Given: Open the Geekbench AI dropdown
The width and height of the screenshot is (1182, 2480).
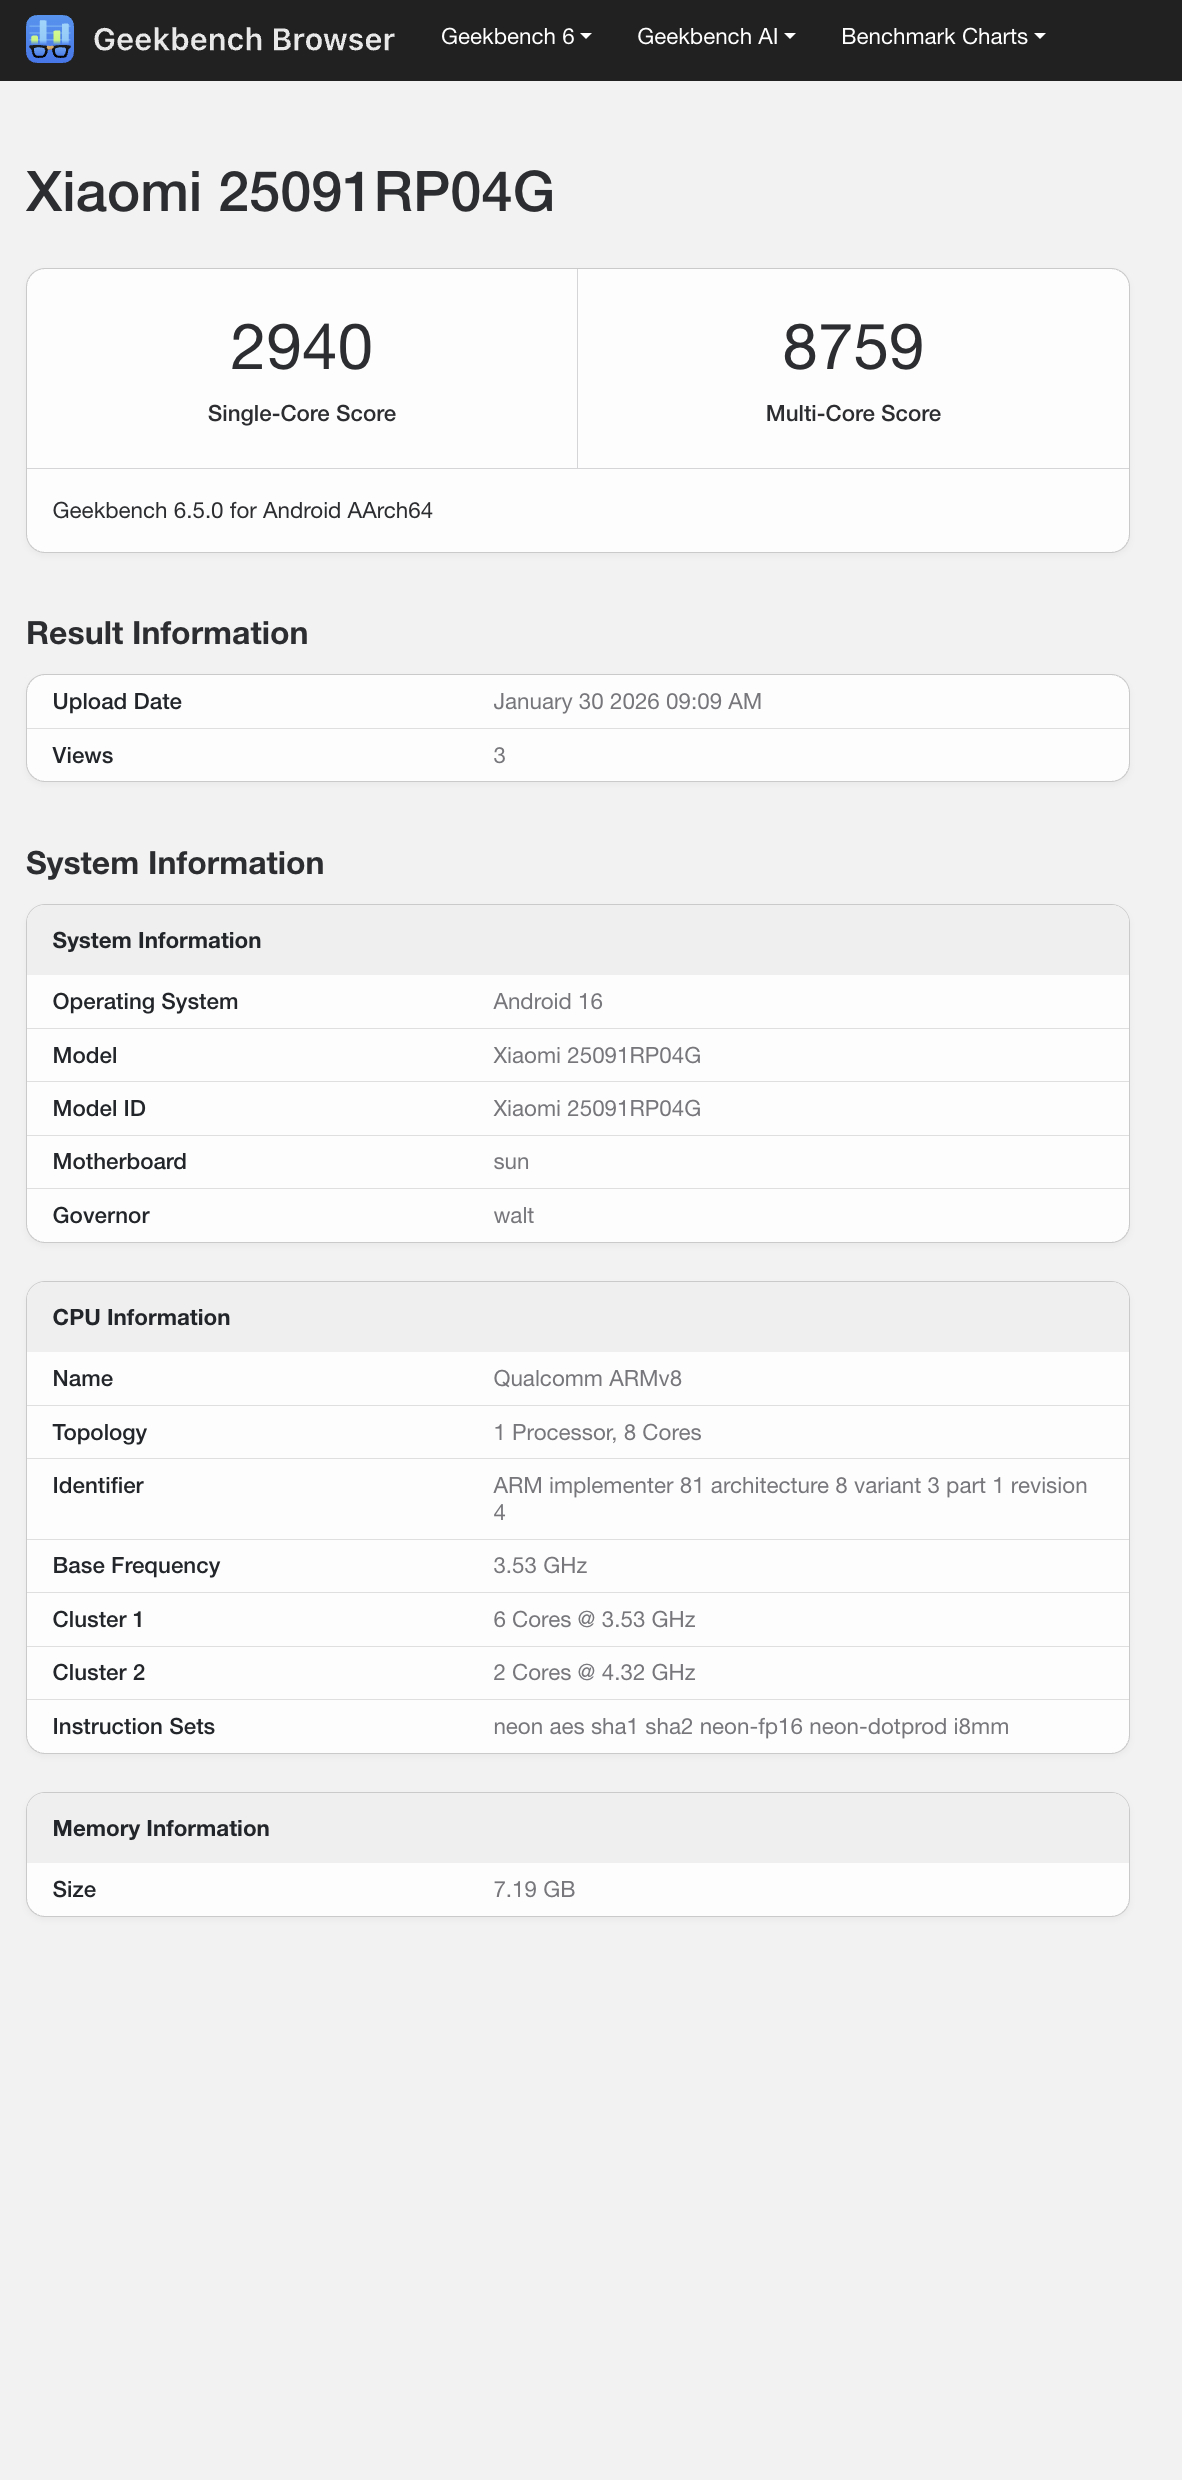Looking at the screenshot, I should click(x=716, y=37).
